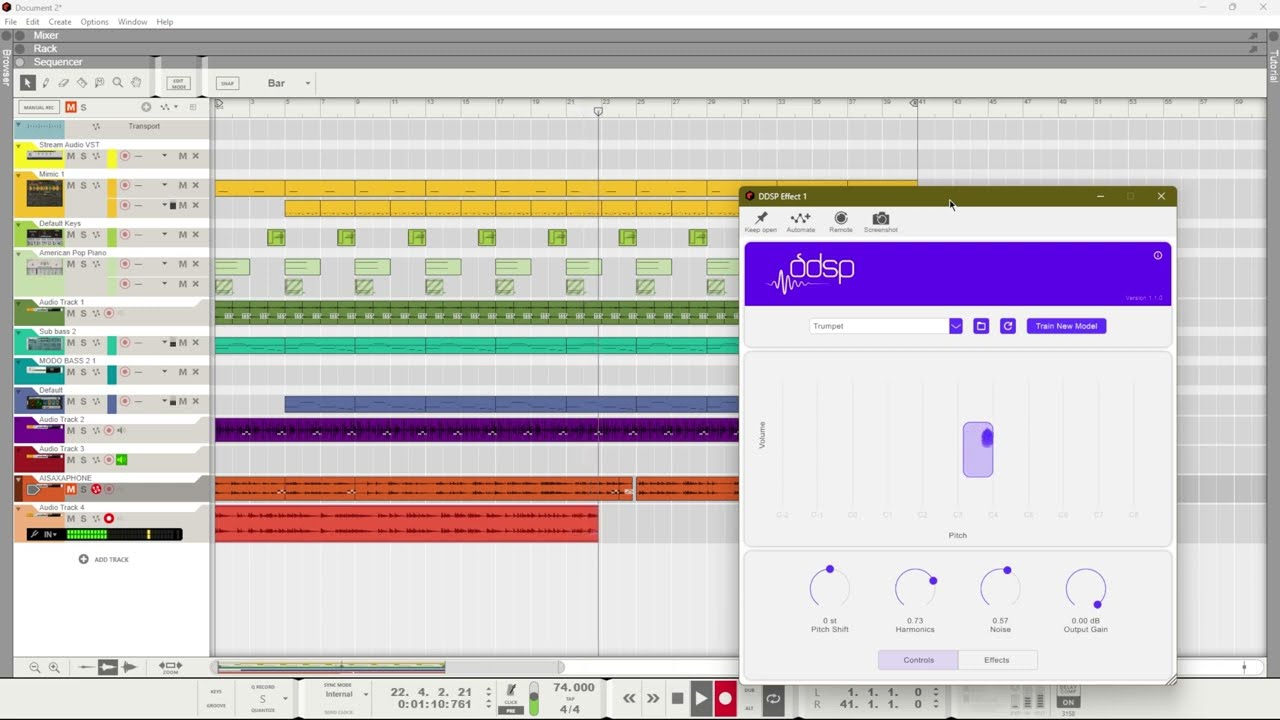Unmute the AISAXAPHONE track
1280x720 pixels.
(x=71, y=489)
